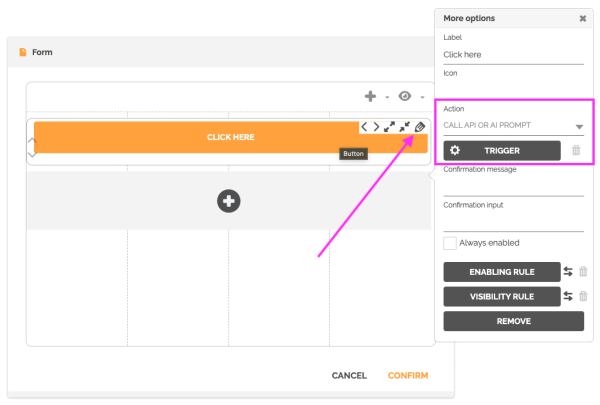
Task: Click the orange CLICK HERE button
Action: pyautogui.click(x=231, y=137)
